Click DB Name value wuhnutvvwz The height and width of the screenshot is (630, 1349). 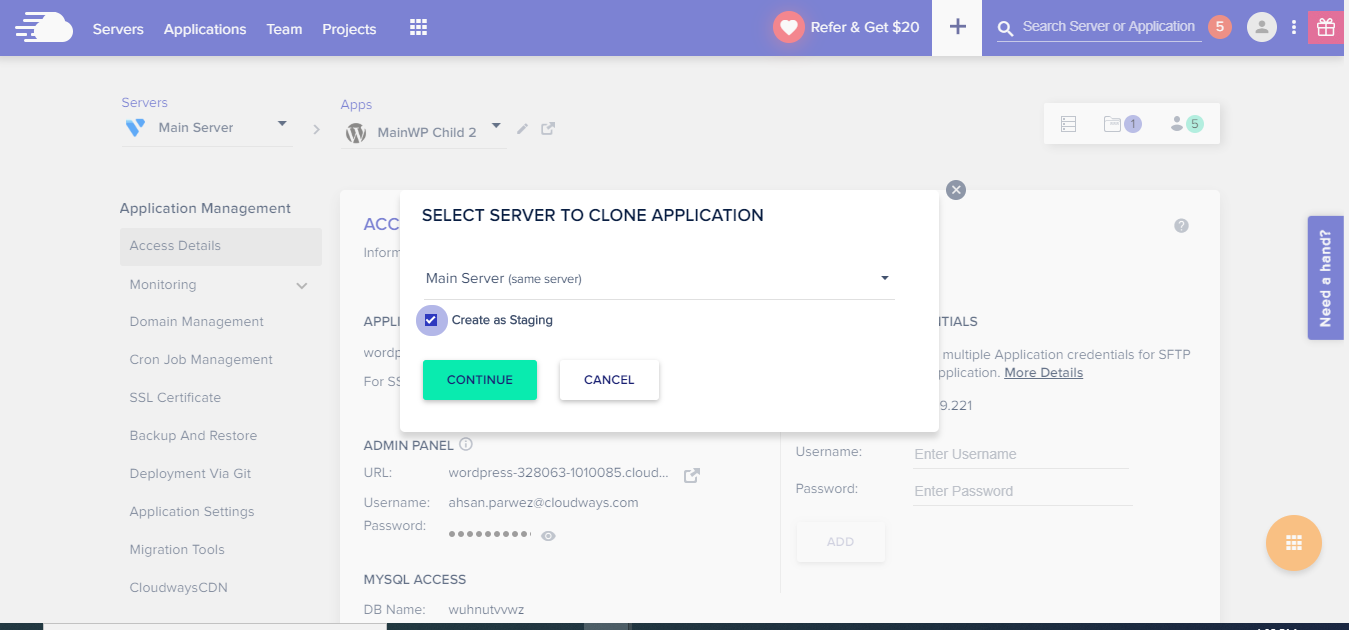coord(486,610)
